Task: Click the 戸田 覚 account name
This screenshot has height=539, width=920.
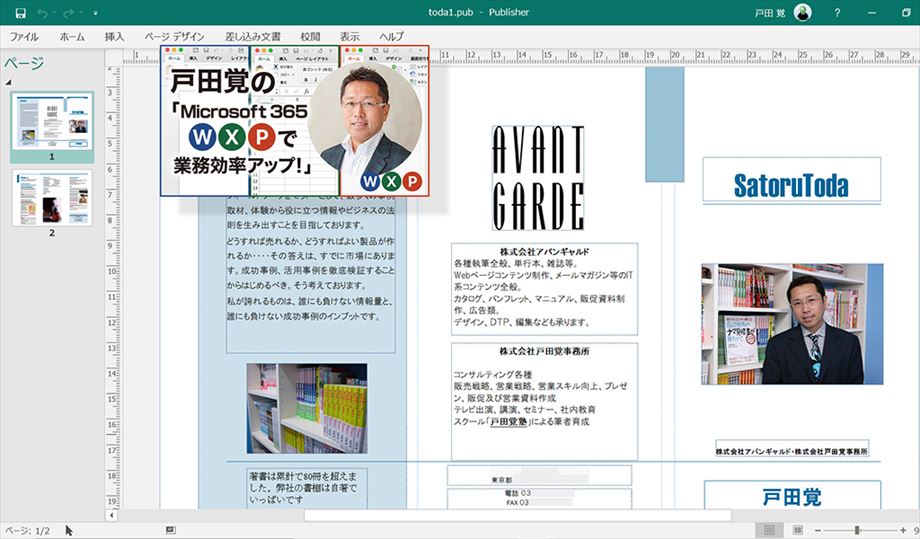Action: pyautogui.click(x=769, y=12)
